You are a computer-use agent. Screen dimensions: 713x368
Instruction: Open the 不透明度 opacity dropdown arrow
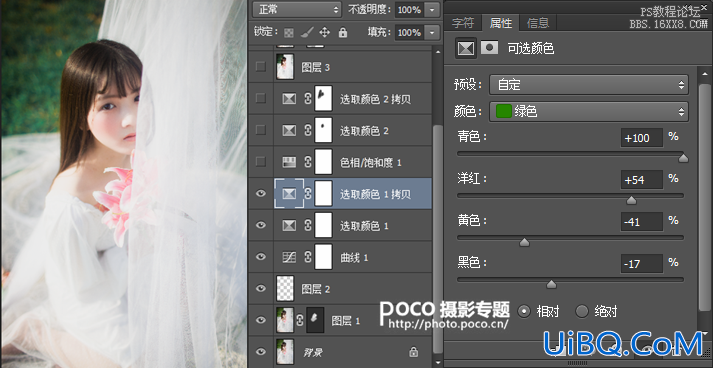pos(432,9)
